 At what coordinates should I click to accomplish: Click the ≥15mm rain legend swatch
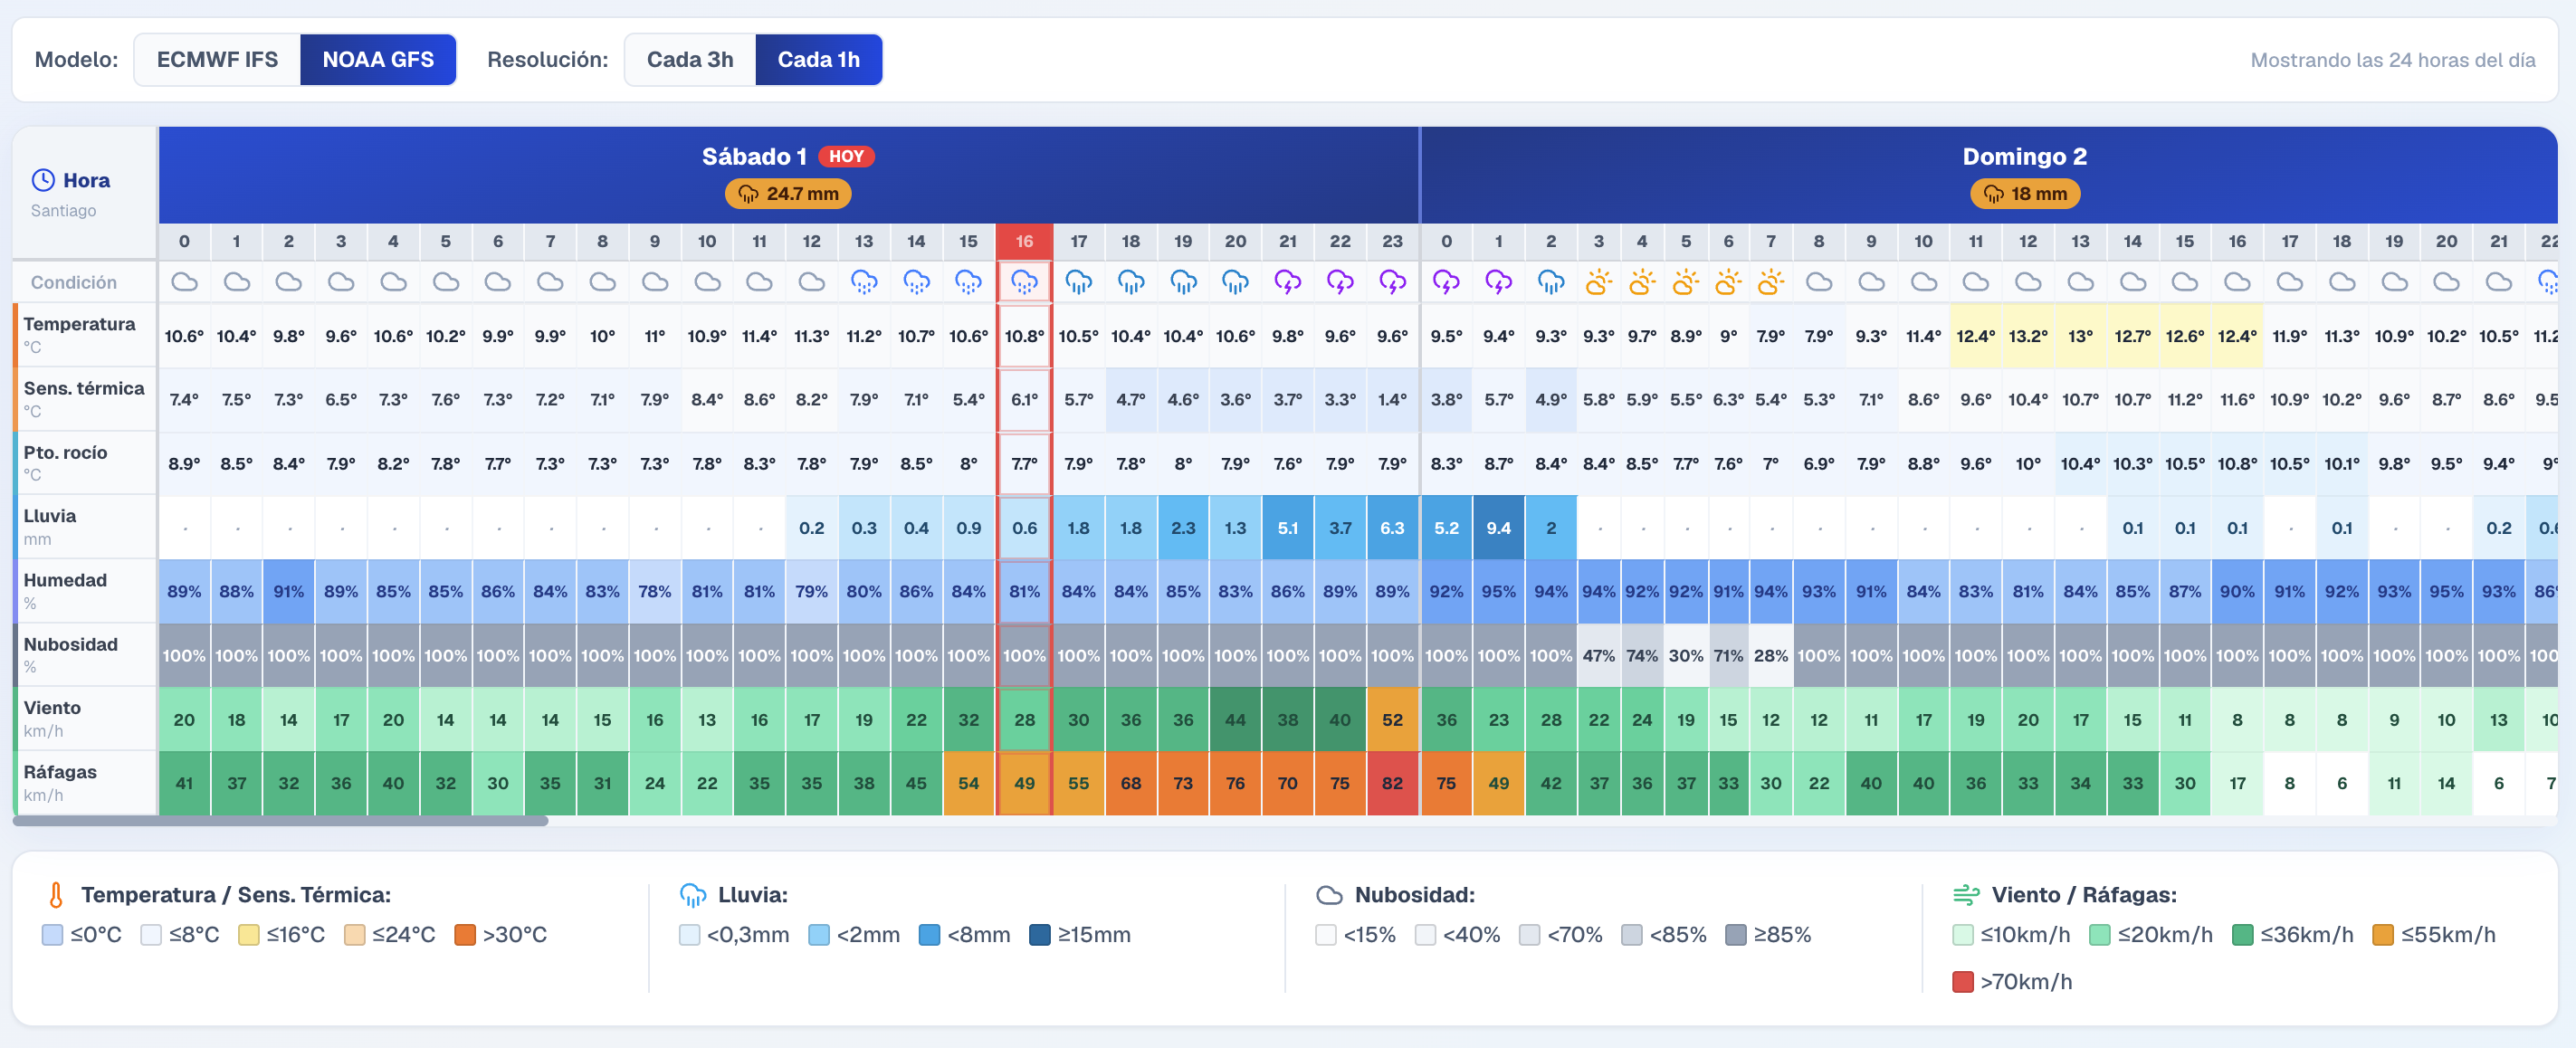(1040, 935)
